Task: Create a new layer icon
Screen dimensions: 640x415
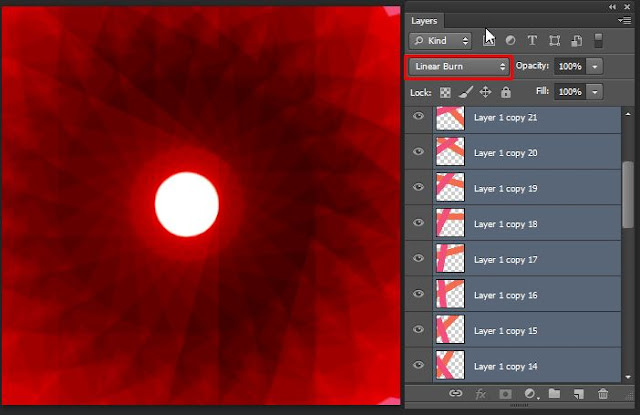Action: tap(579, 394)
